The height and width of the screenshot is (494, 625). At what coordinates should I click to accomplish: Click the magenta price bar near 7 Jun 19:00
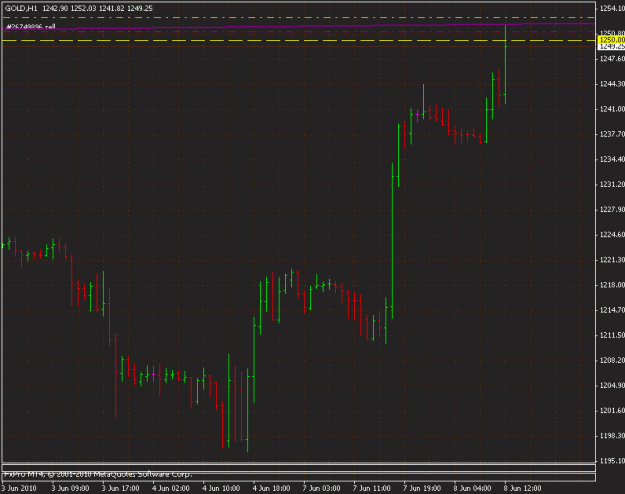[417, 115]
